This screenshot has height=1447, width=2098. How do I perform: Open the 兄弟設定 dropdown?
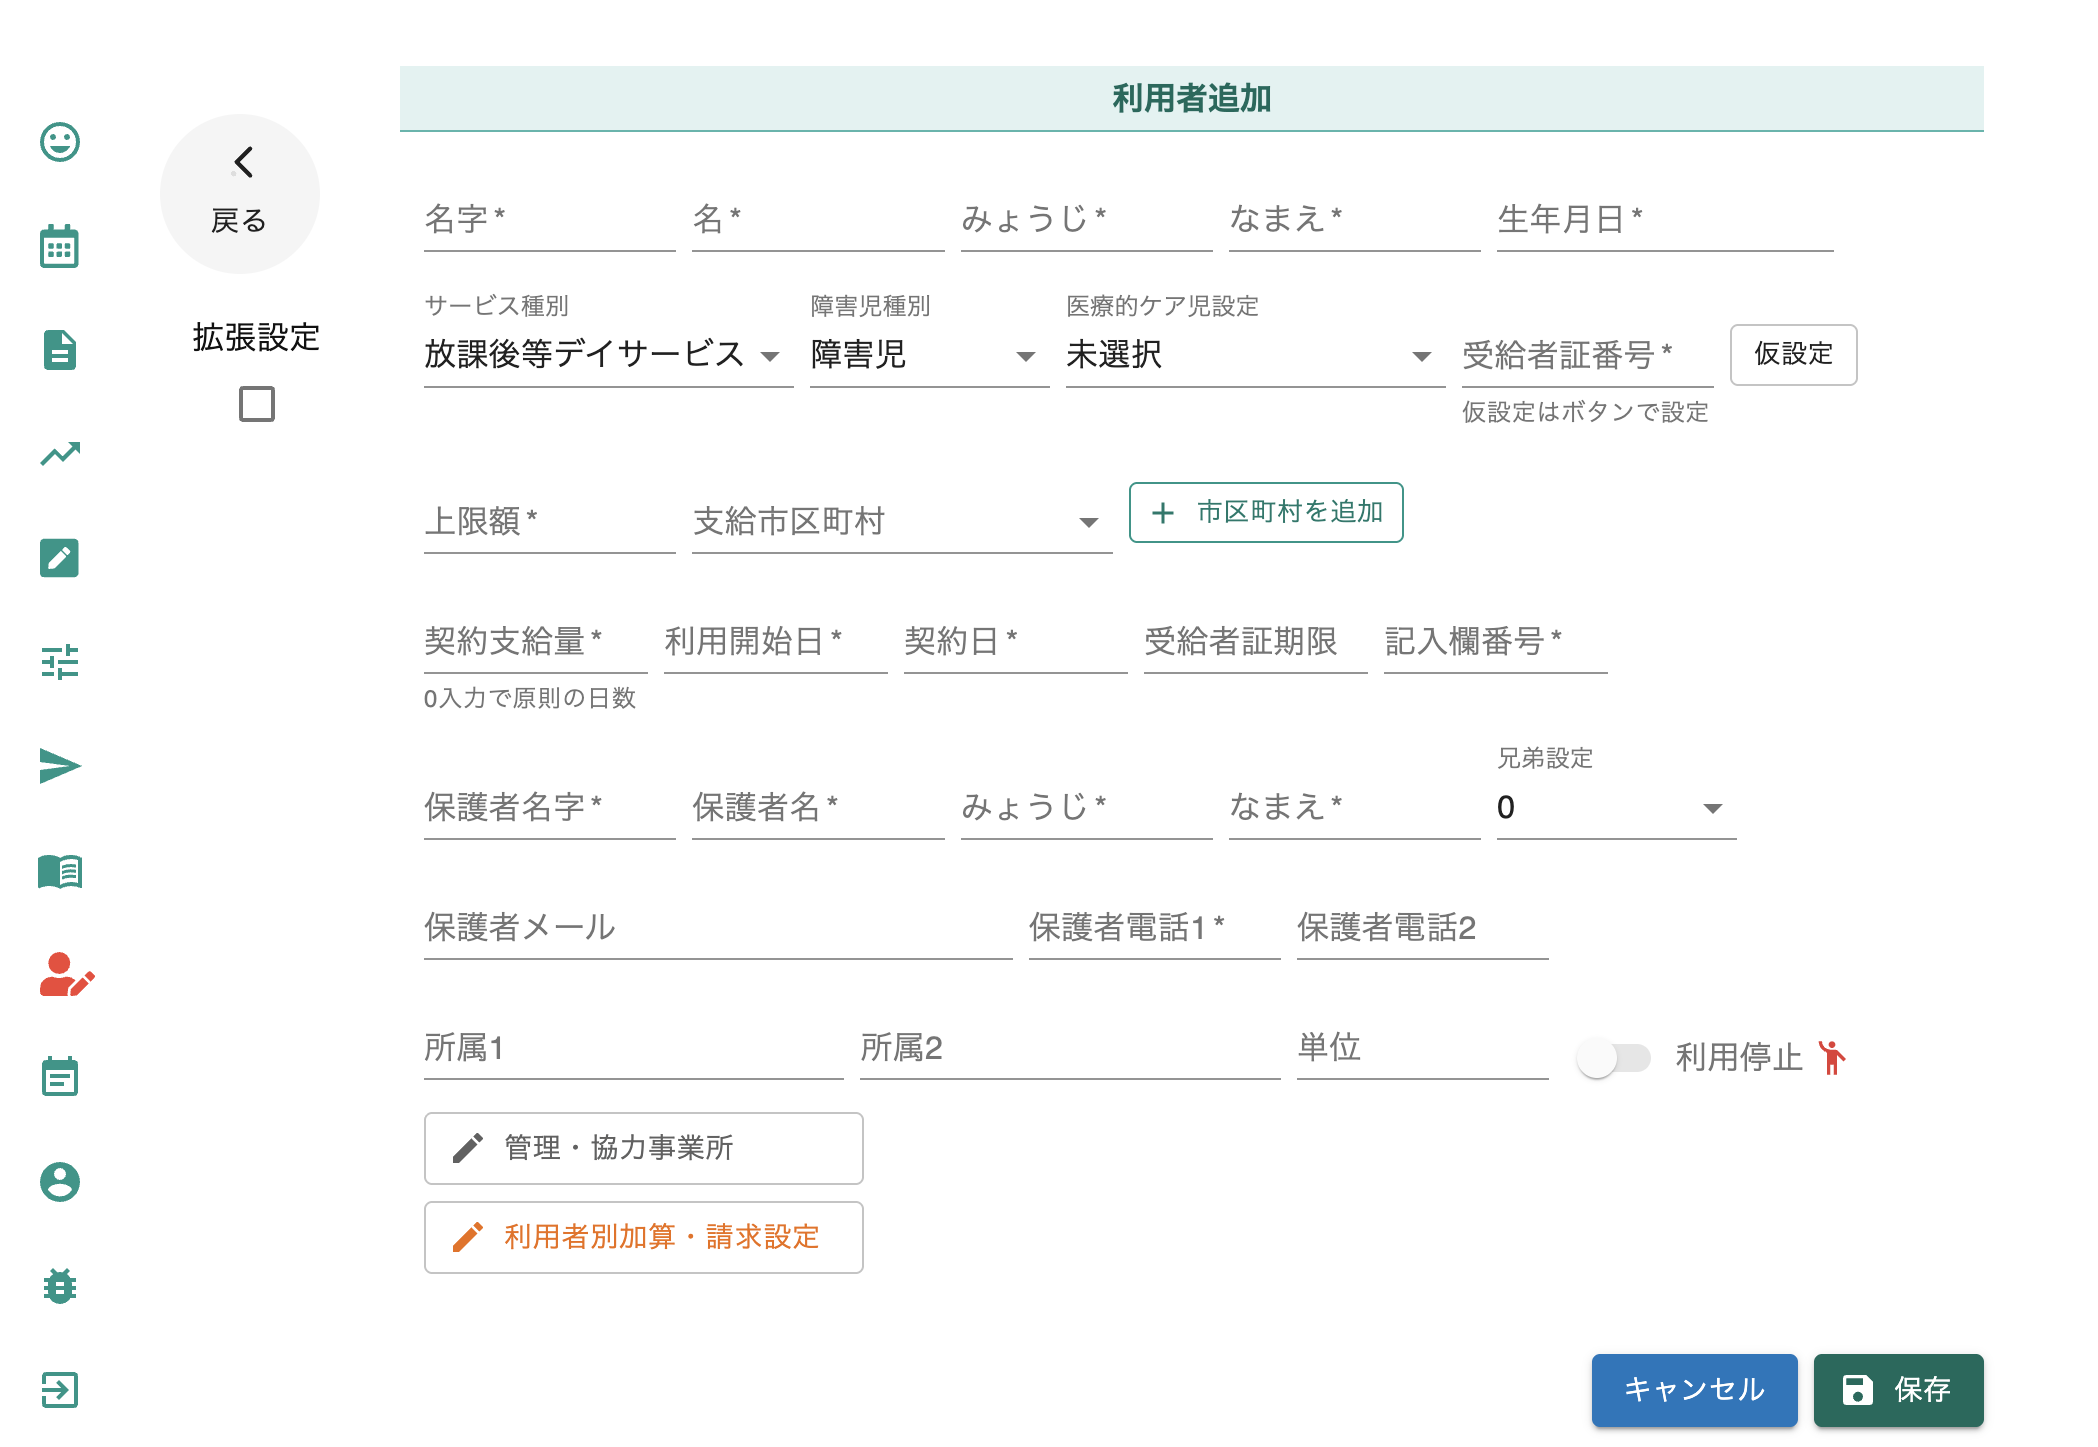(x=1615, y=808)
